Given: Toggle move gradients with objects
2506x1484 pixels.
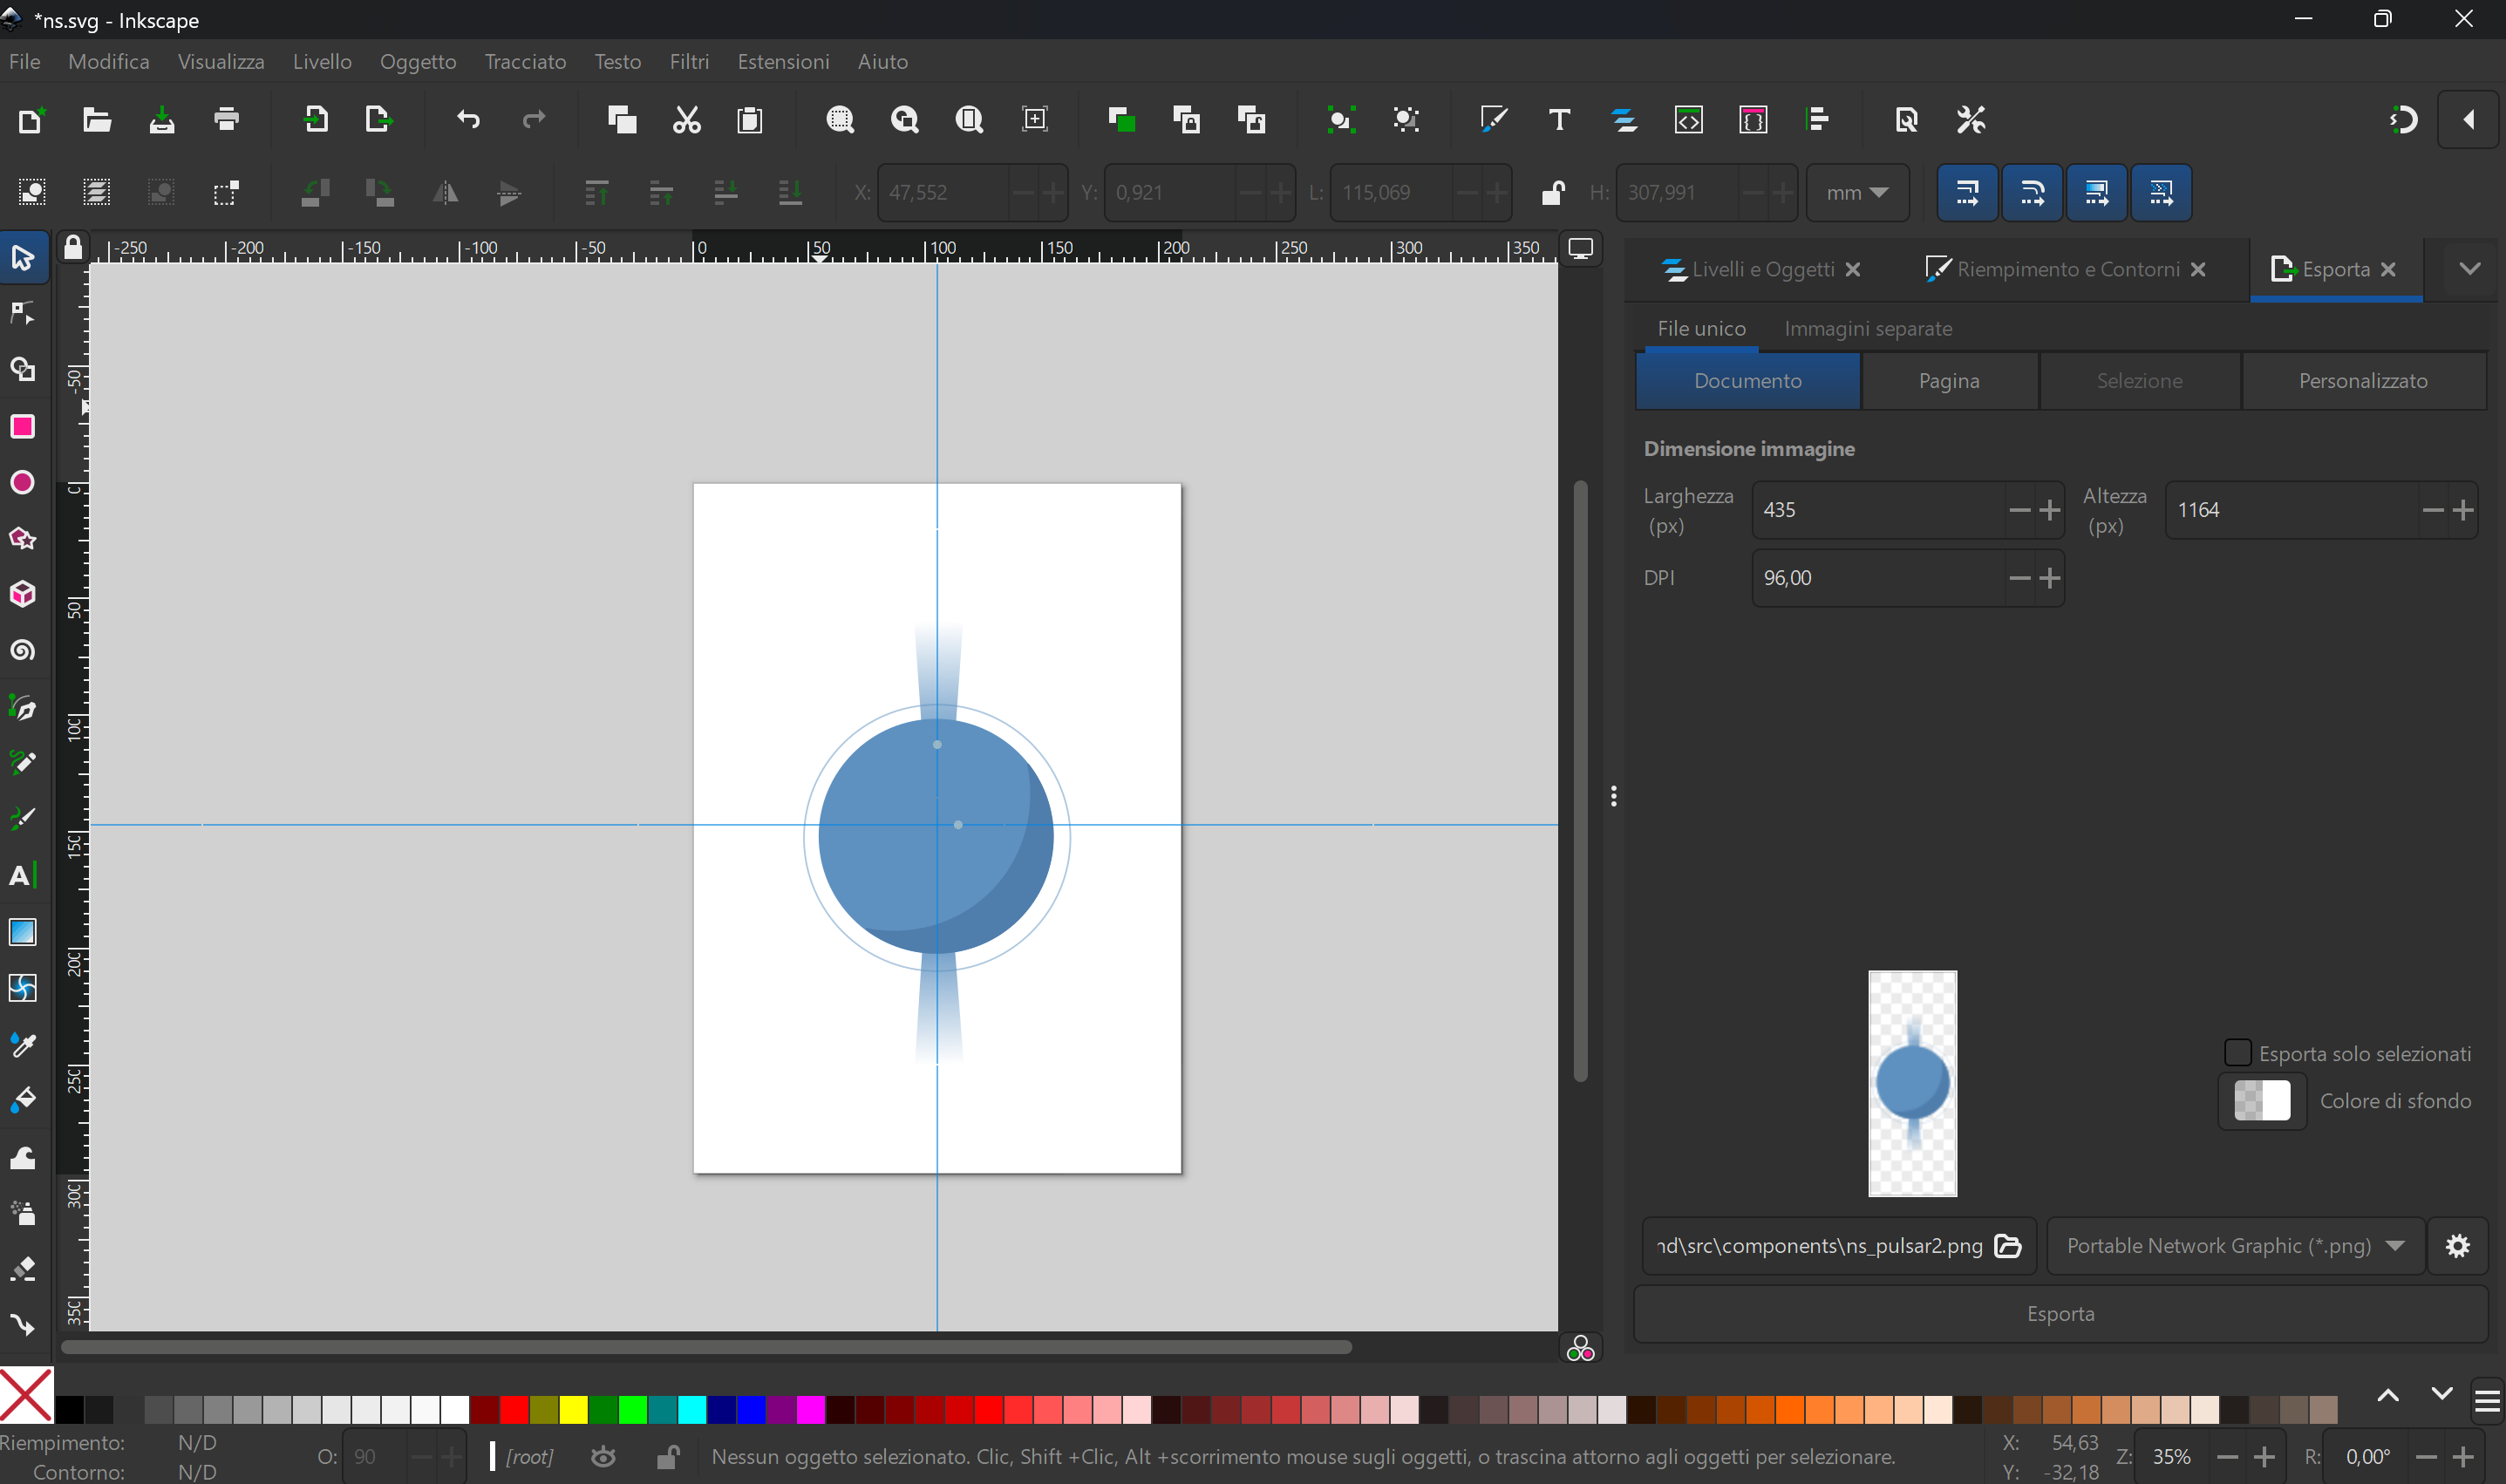Looking at the screenshot, I should (x=2097, y=192).
